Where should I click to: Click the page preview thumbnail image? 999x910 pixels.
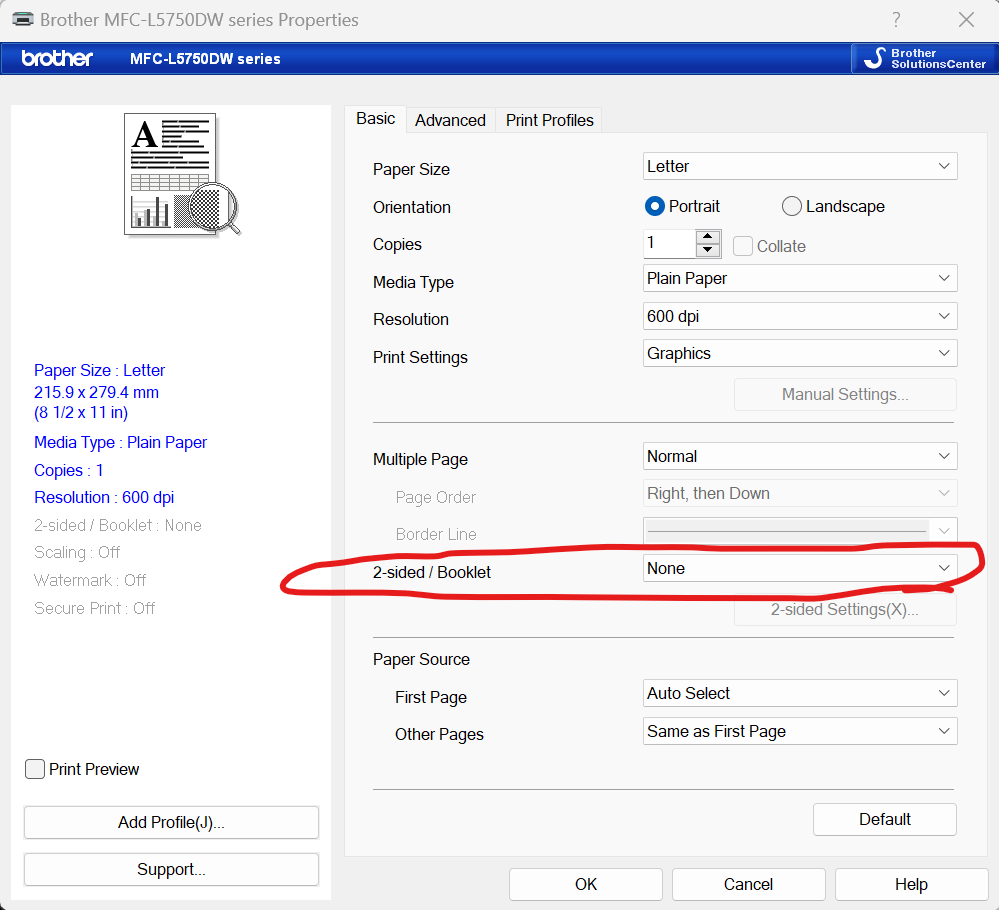click(182, 175)
